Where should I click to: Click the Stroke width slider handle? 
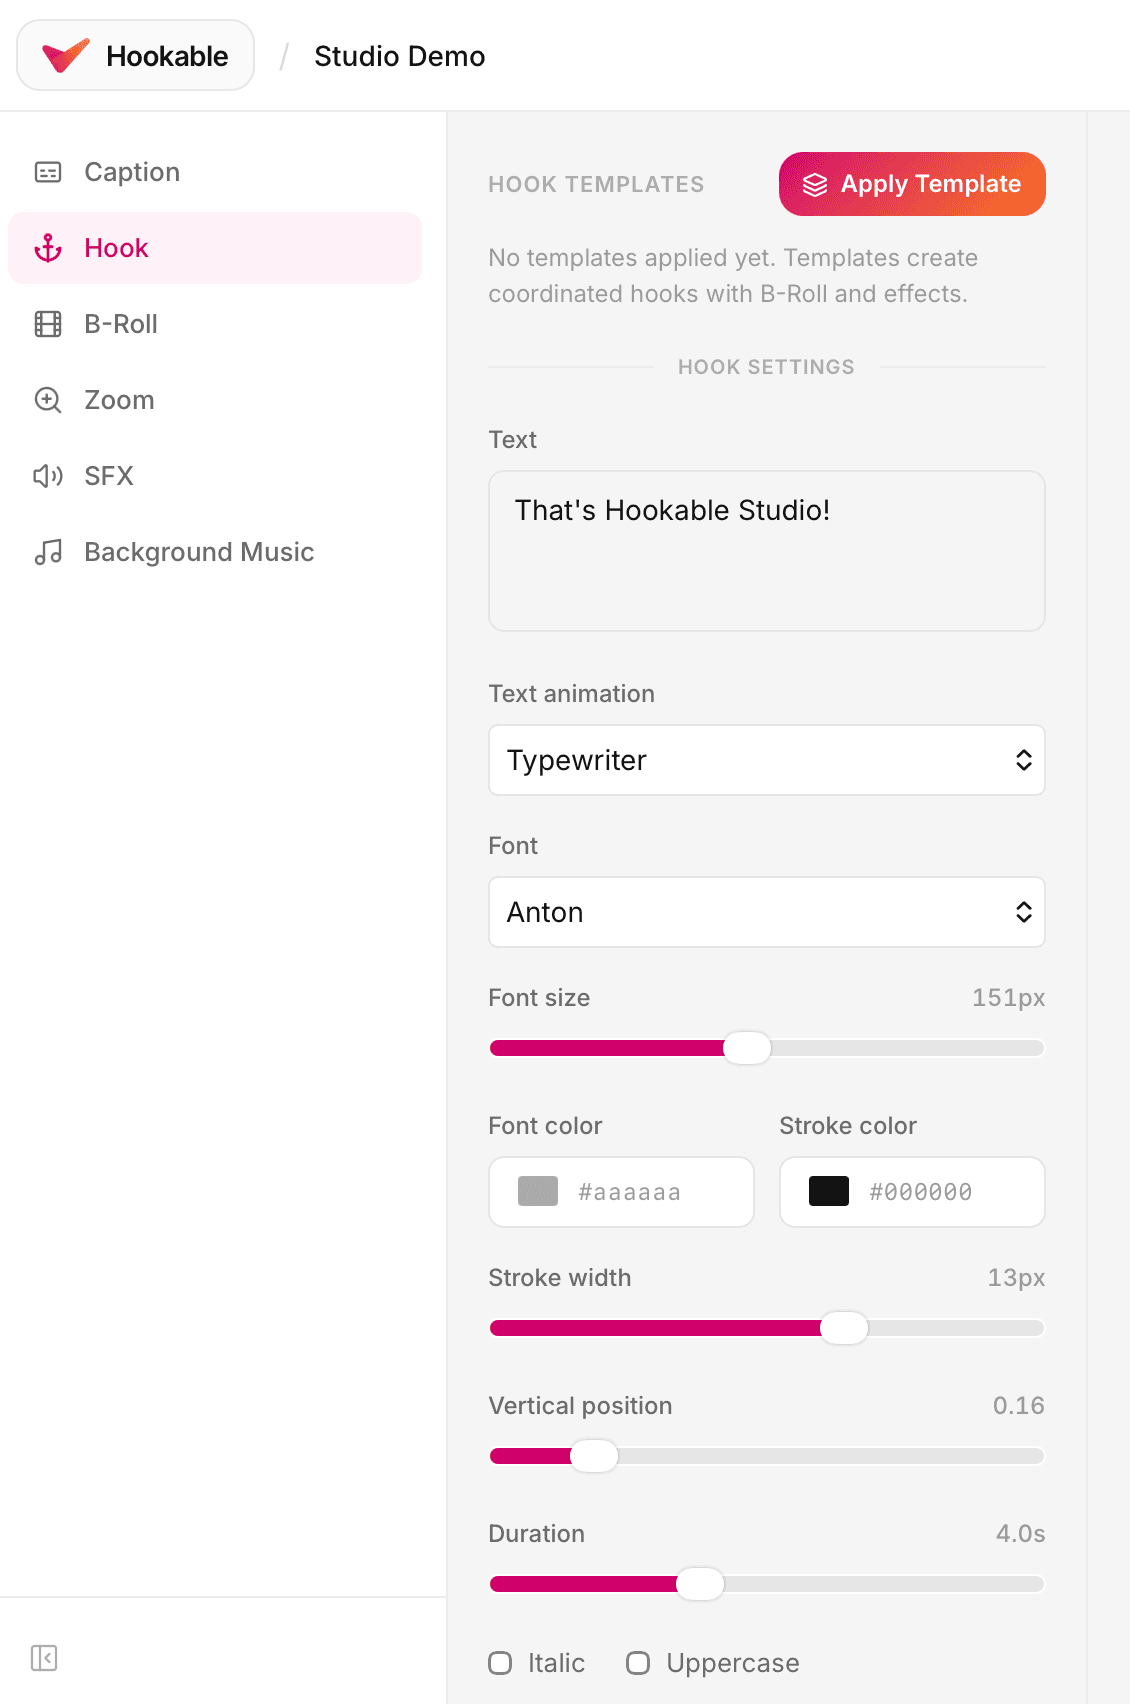(x=844, y=1328)
